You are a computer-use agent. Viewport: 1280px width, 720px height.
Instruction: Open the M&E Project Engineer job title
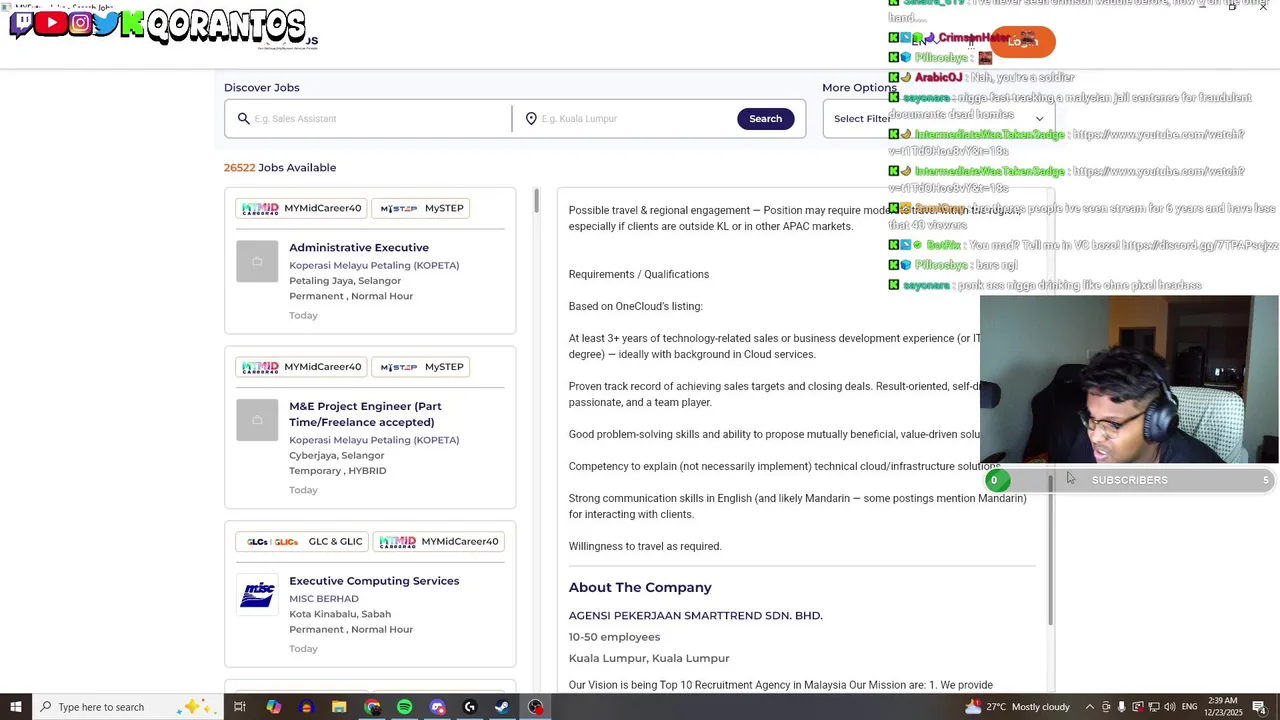point(365,414)
